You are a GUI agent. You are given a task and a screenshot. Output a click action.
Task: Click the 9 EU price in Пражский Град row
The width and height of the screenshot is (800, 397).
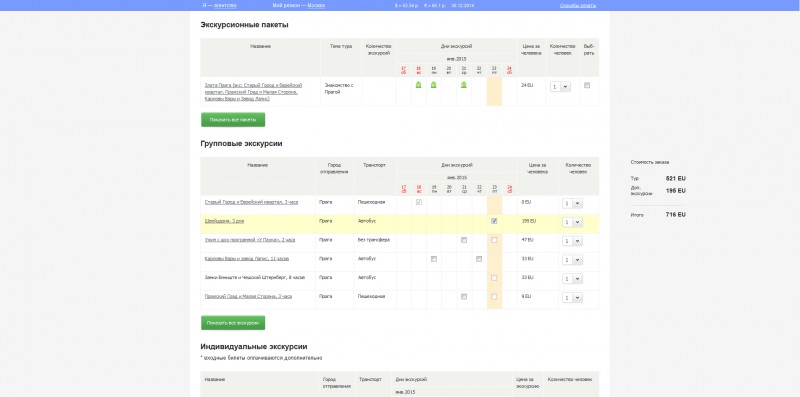526,296
